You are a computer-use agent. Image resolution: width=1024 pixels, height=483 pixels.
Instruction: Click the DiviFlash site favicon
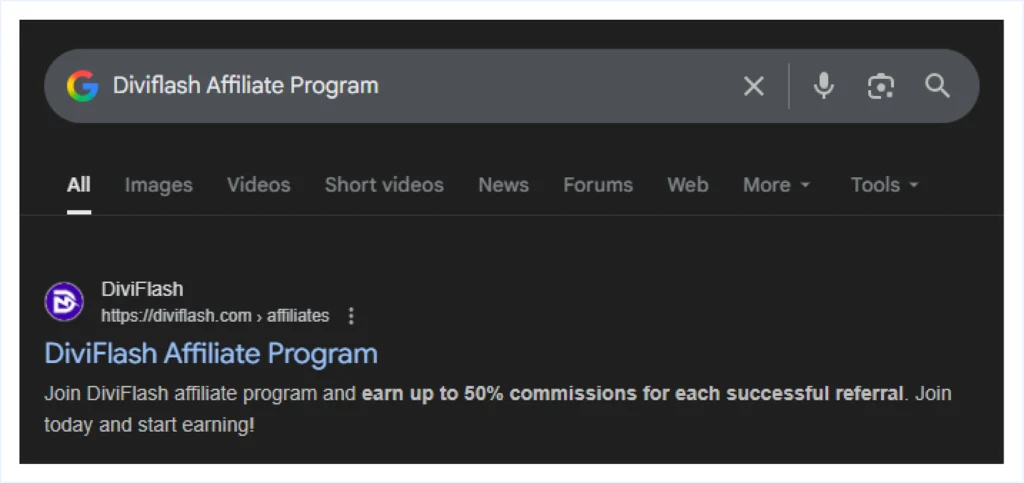click(64, 302)
